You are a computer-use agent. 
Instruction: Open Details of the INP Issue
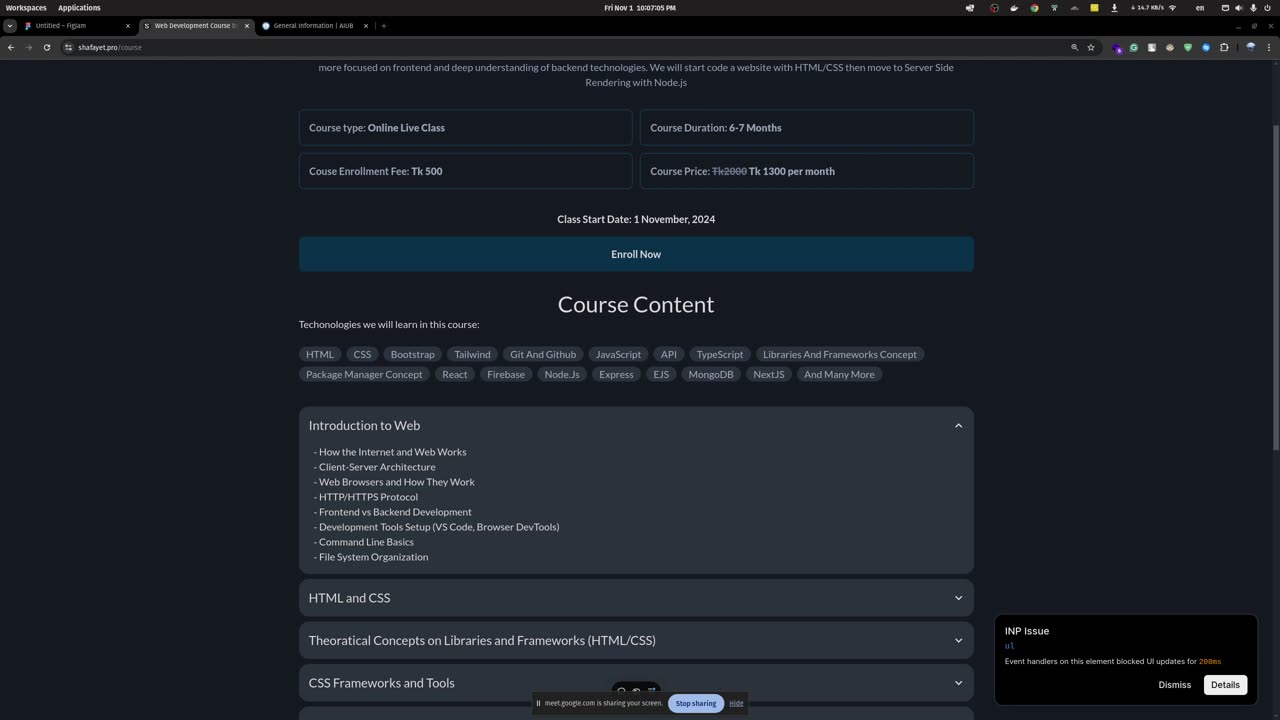[x=1225, y=685]
